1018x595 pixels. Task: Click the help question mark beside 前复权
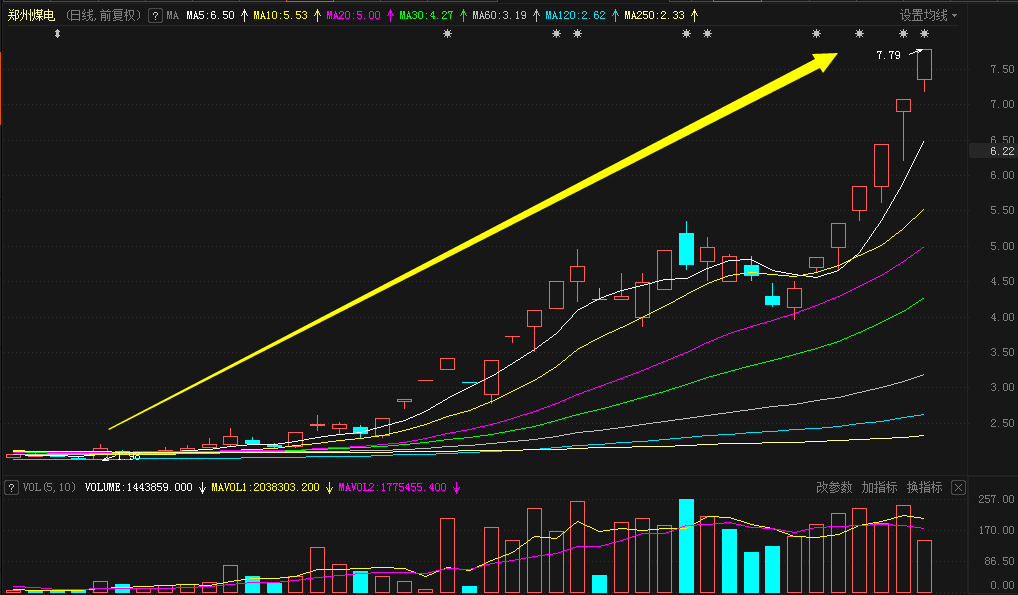click(155, 16)
